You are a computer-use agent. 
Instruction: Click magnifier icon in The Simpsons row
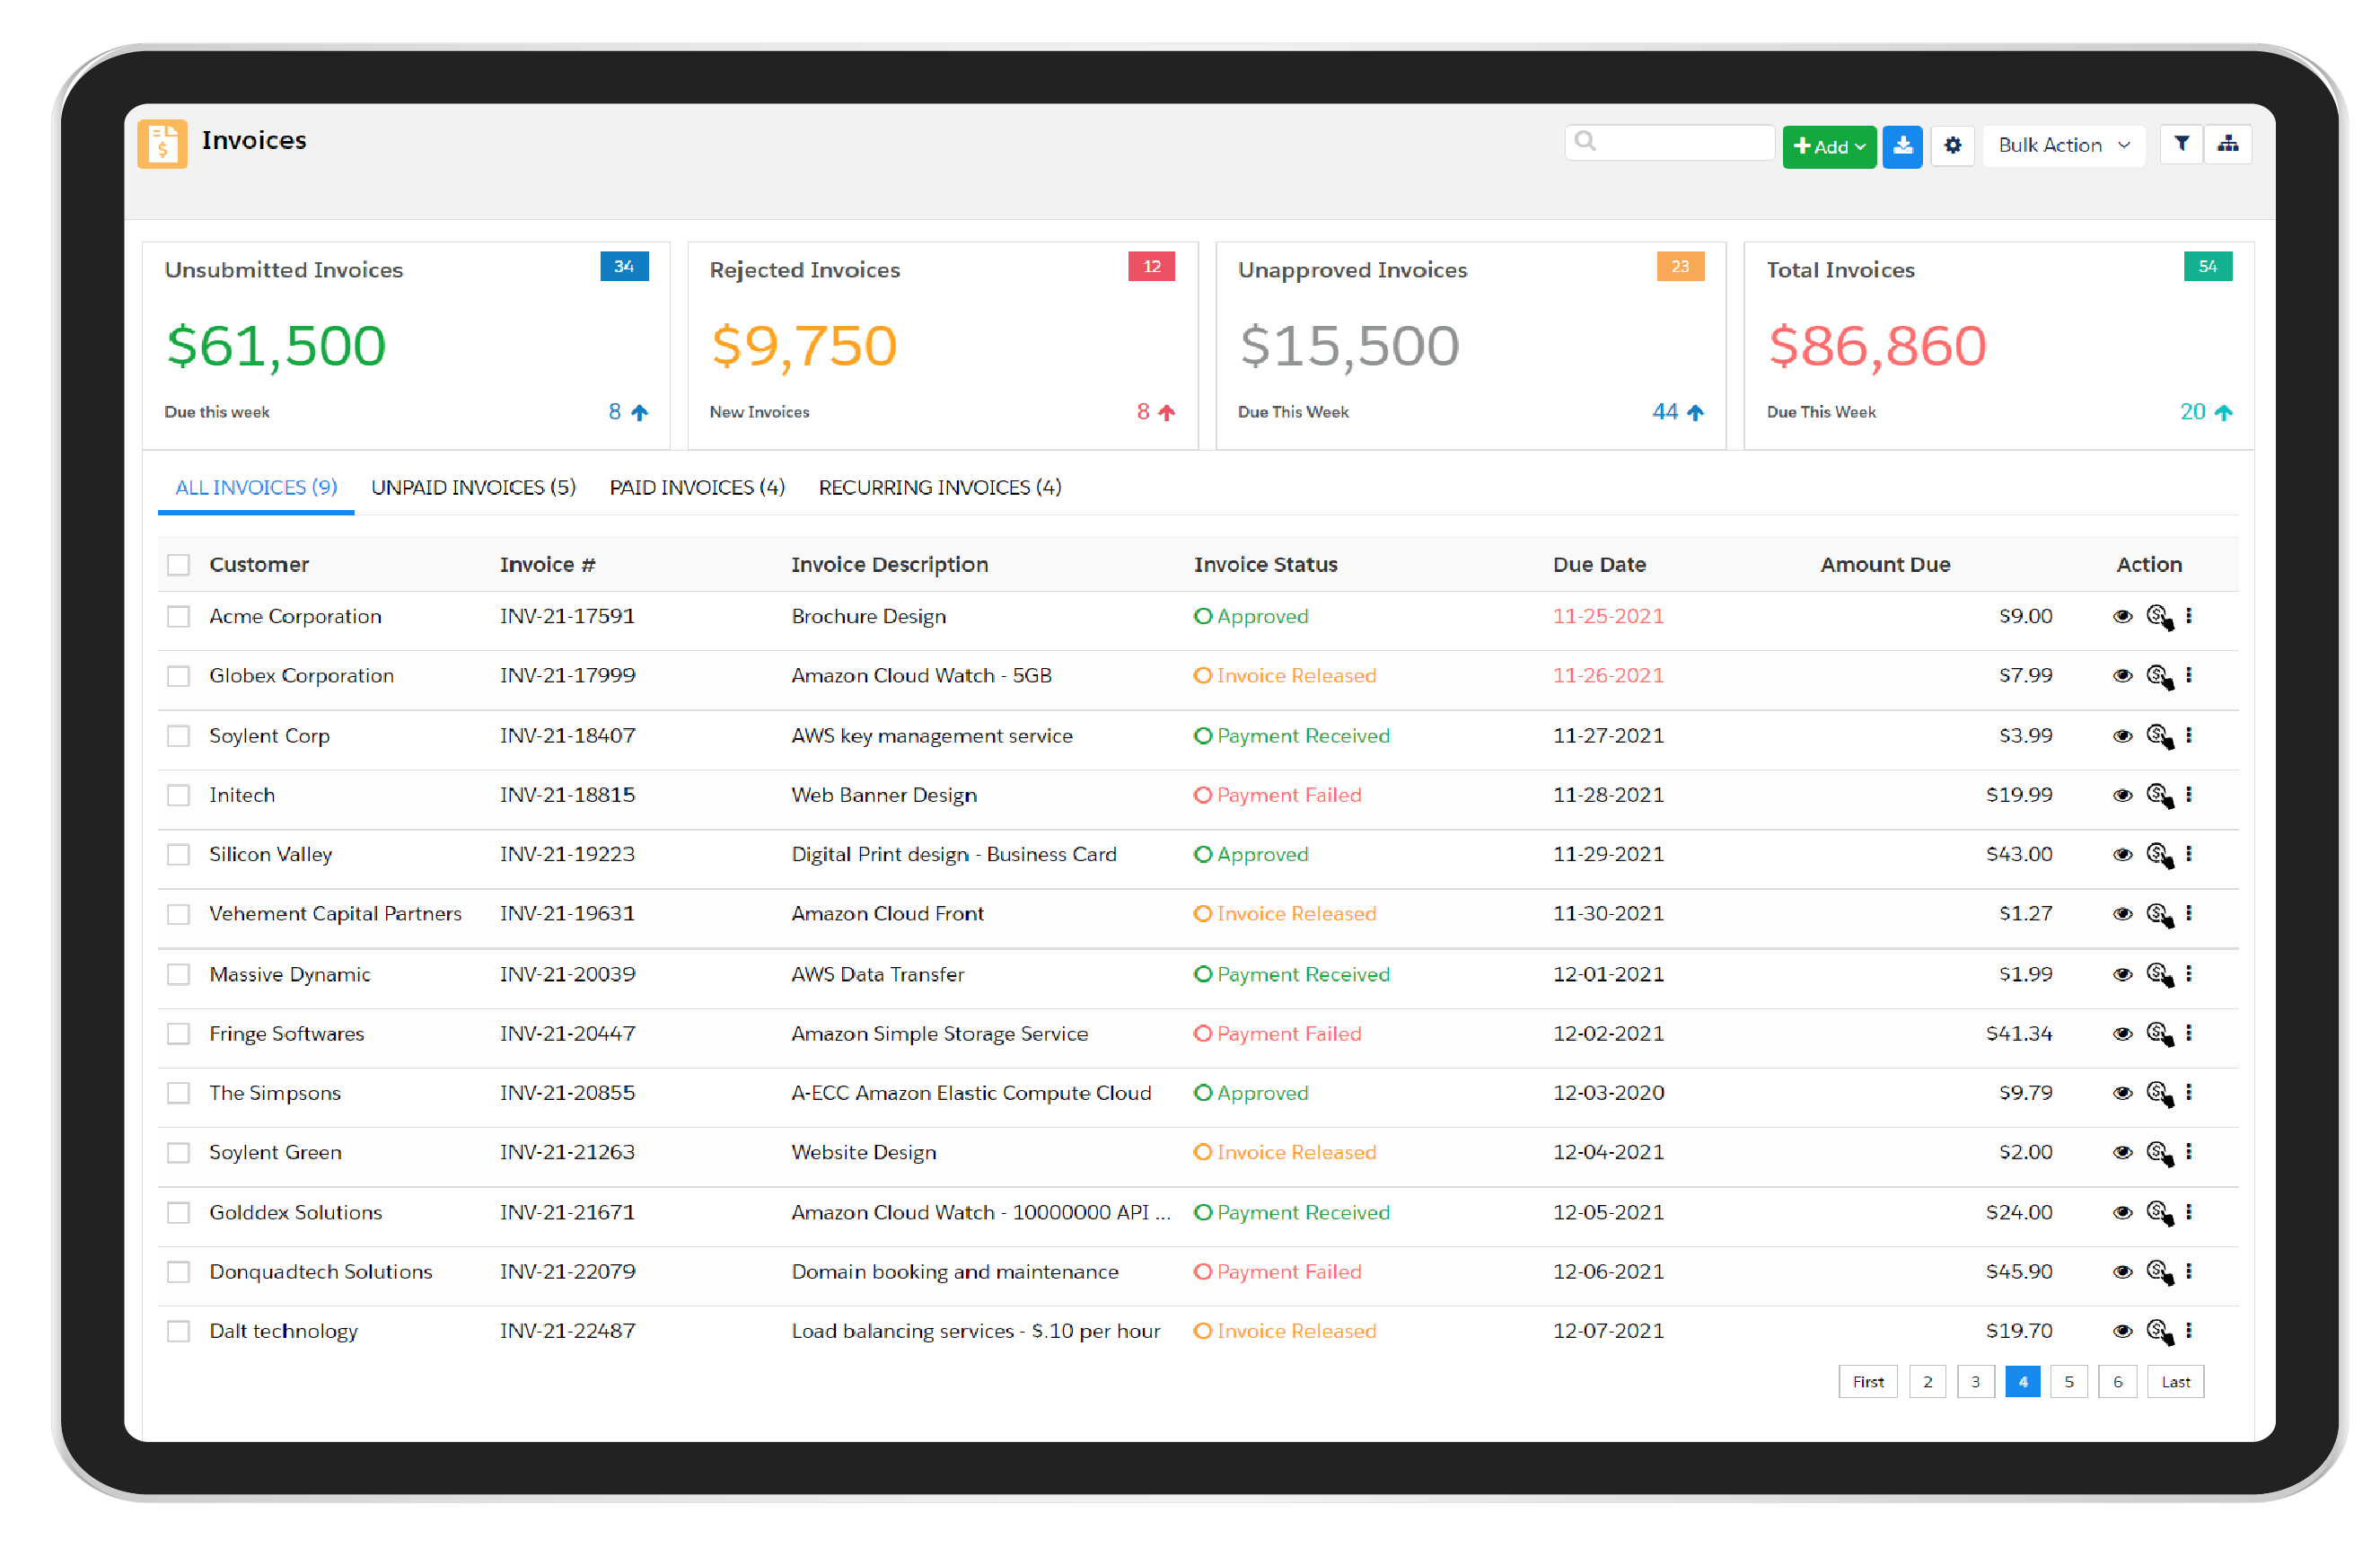click(2160, 1093)
